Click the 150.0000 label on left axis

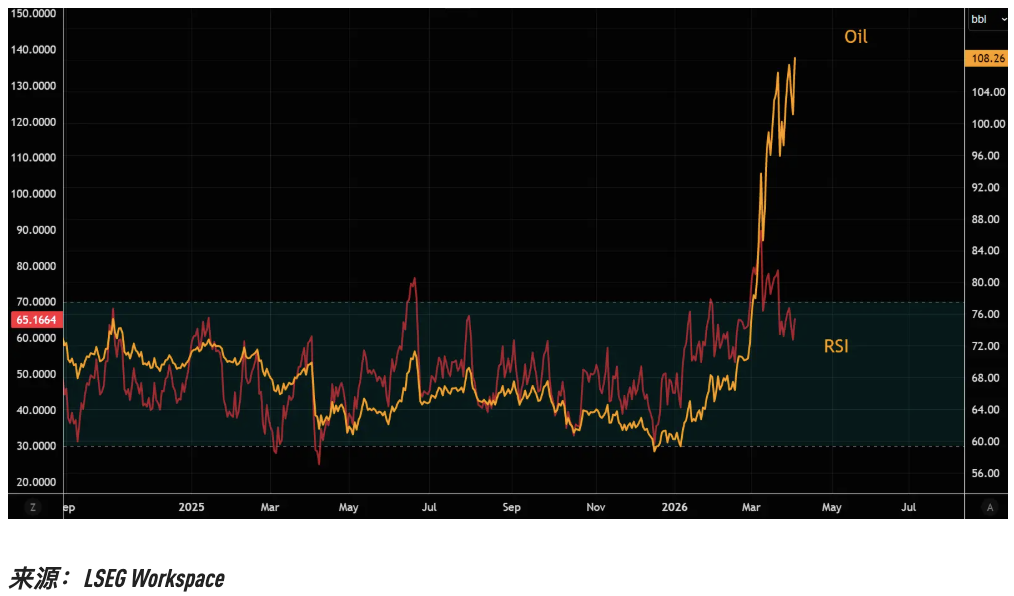[35, 14]
